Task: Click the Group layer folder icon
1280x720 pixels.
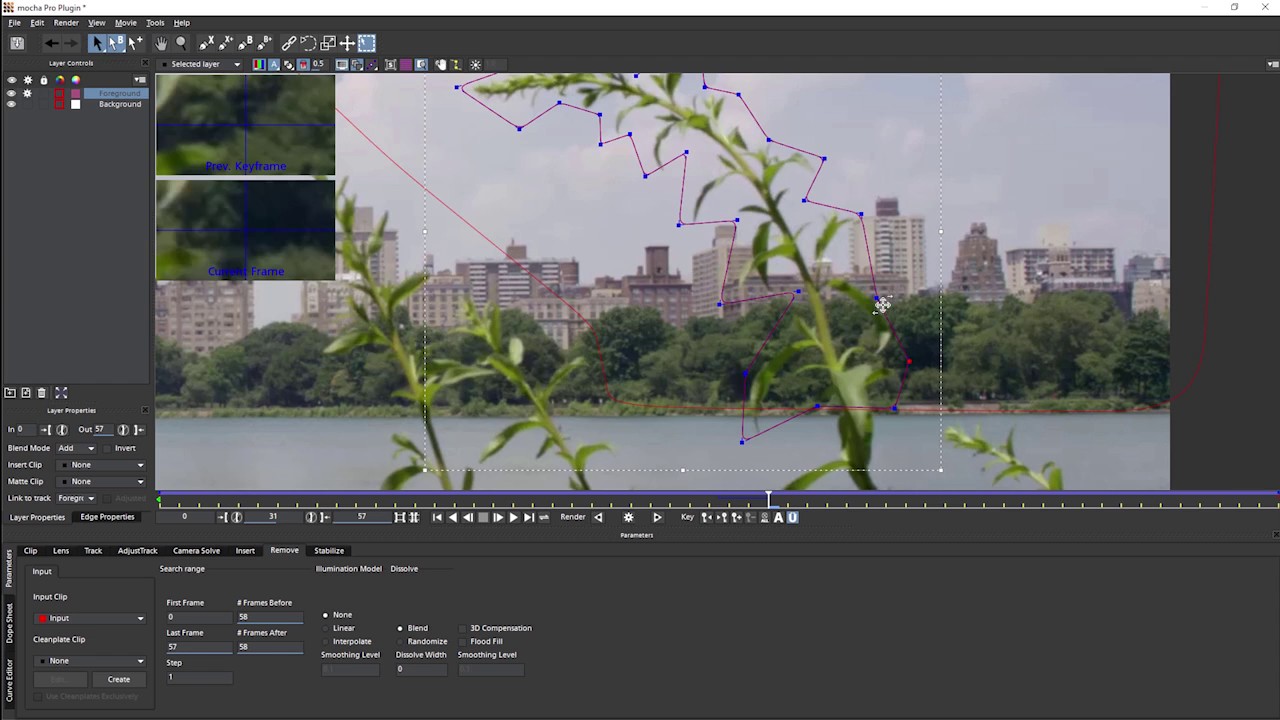Action: [x=10, y=393]
